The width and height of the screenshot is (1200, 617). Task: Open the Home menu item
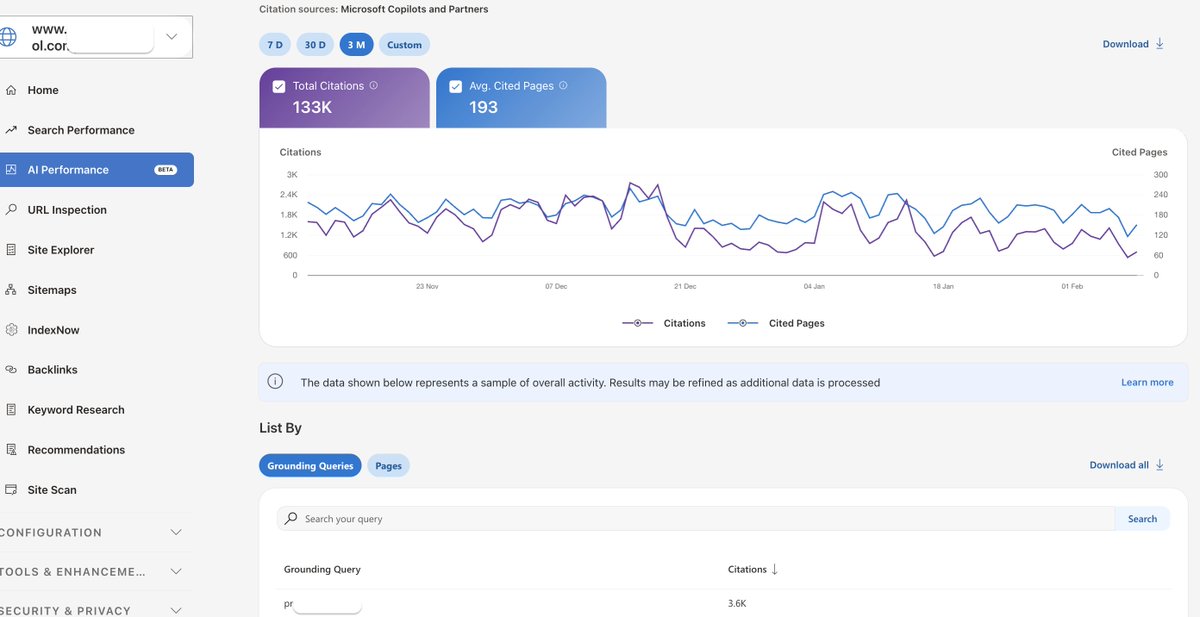[x=43, y=90]
